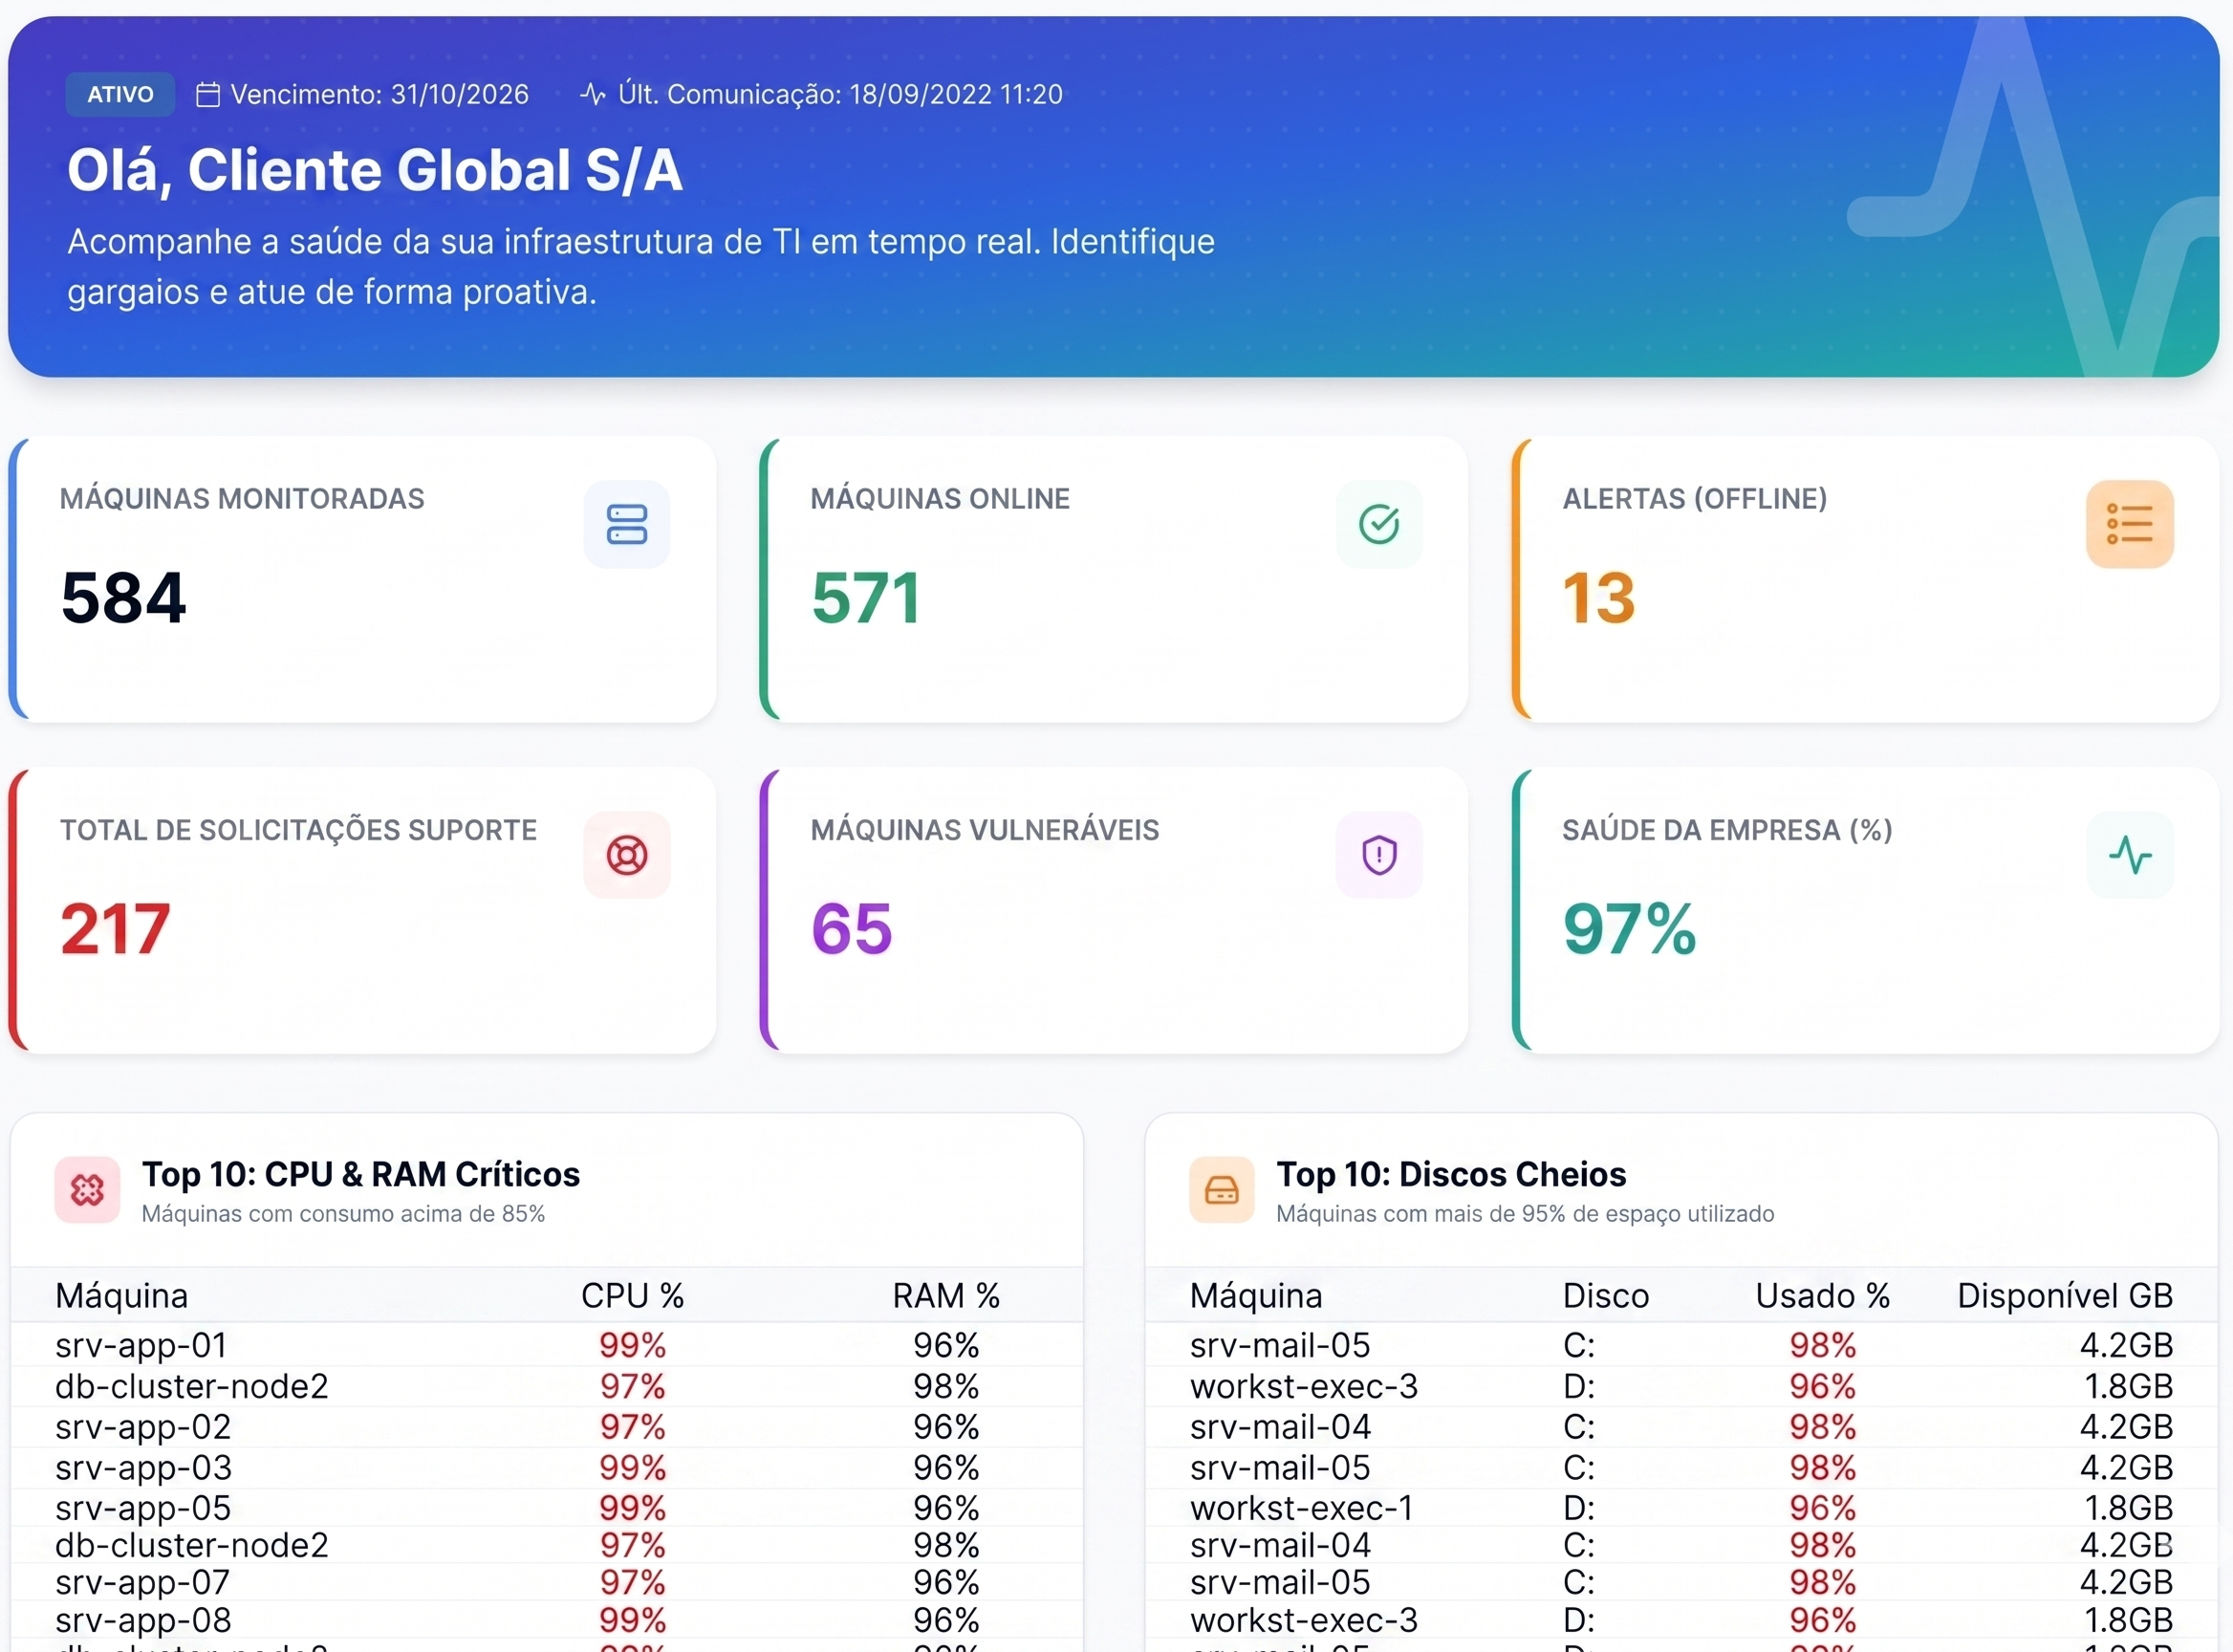This screenshot has height=1652, width=2233.
Task: Click the vulnerable machines count 65
Action: coord(851,929)
